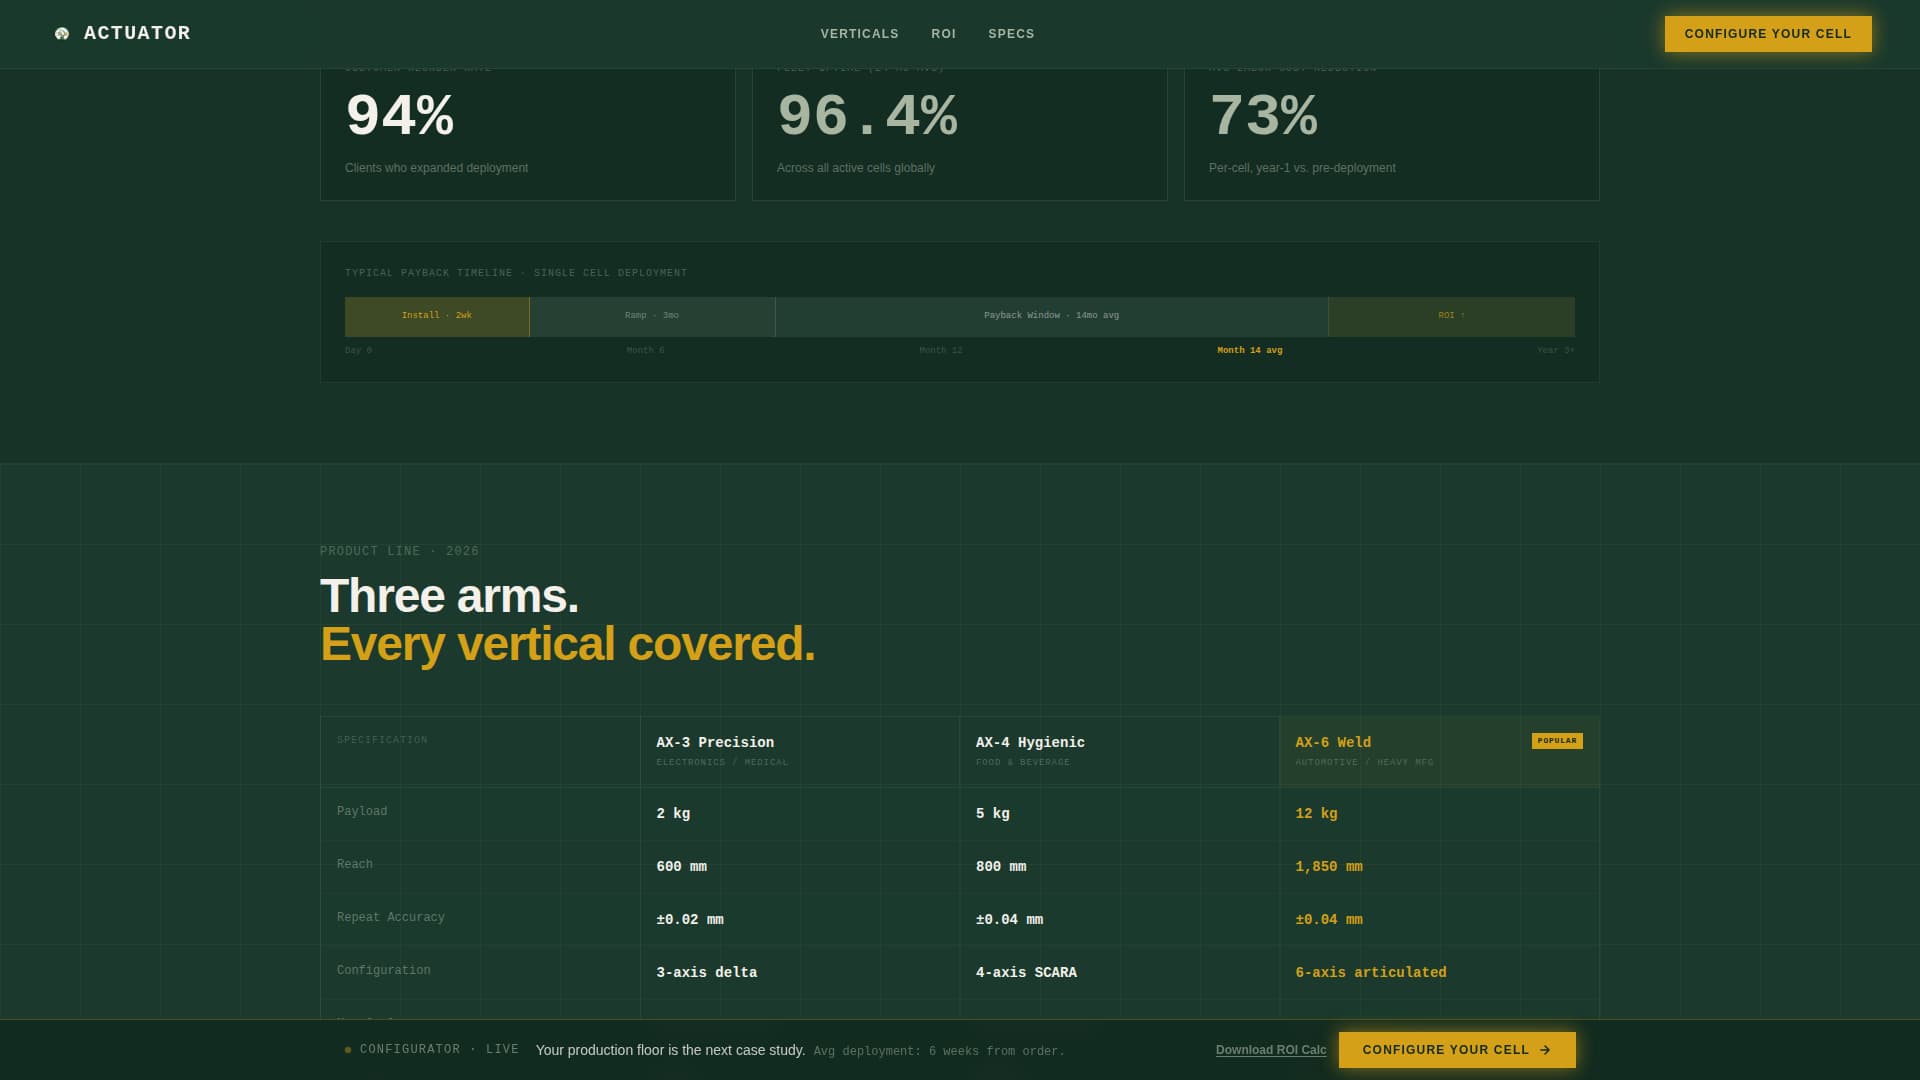Click the Month 14 avg timeline marker
This screenshot has height=1080, width=1920.
(1248, 350)
